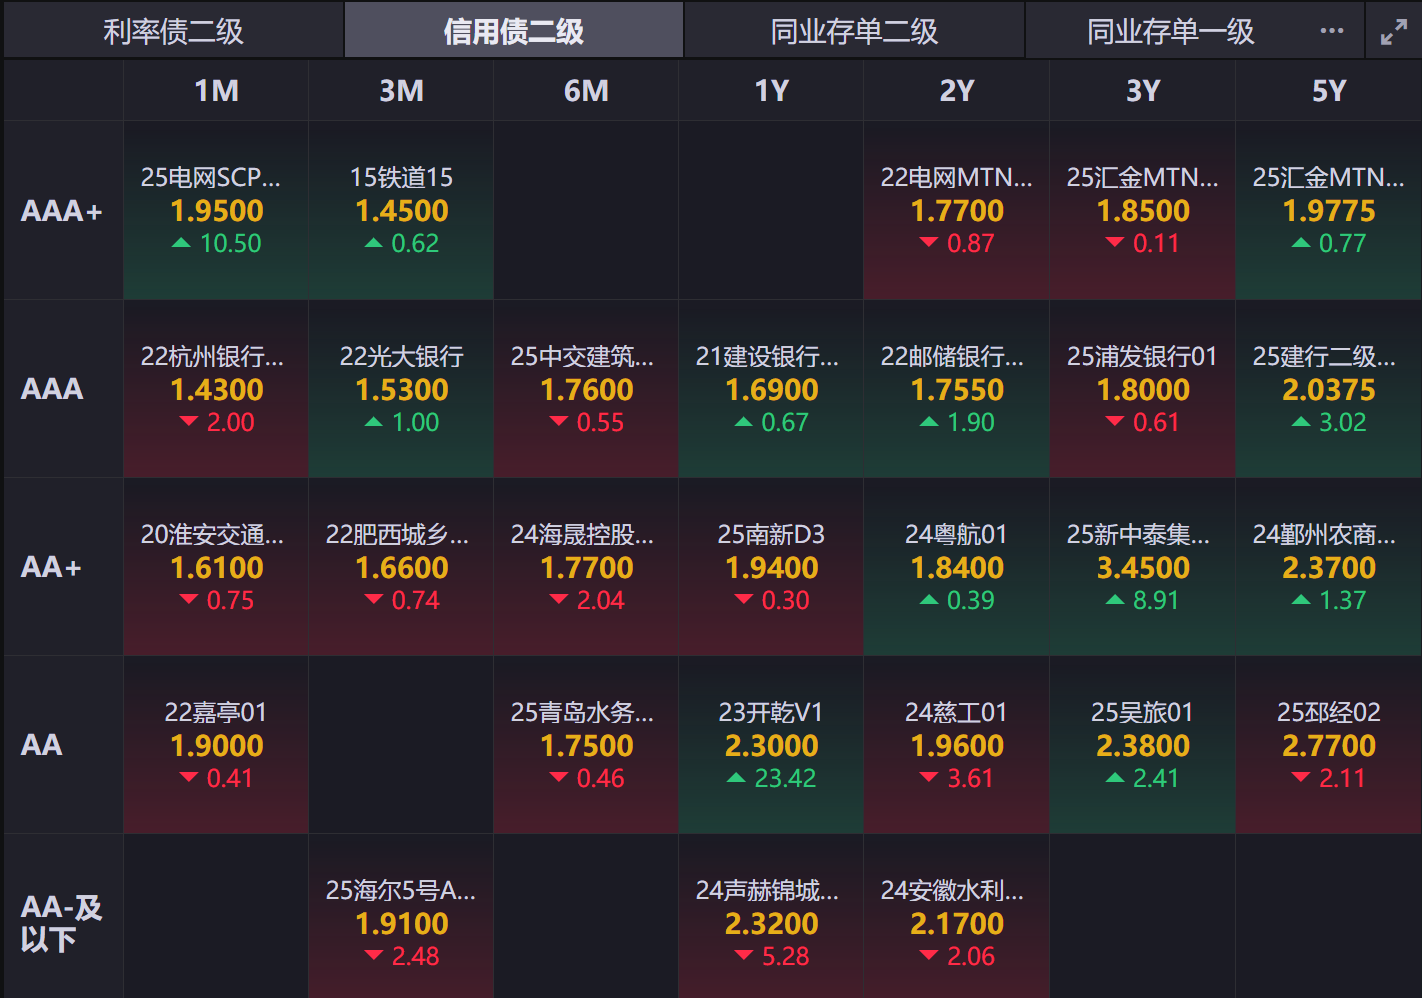This screenshot has width=1422, height=998.
Task: Open the 24慈工01 bond cell
Action: point(957,745)
